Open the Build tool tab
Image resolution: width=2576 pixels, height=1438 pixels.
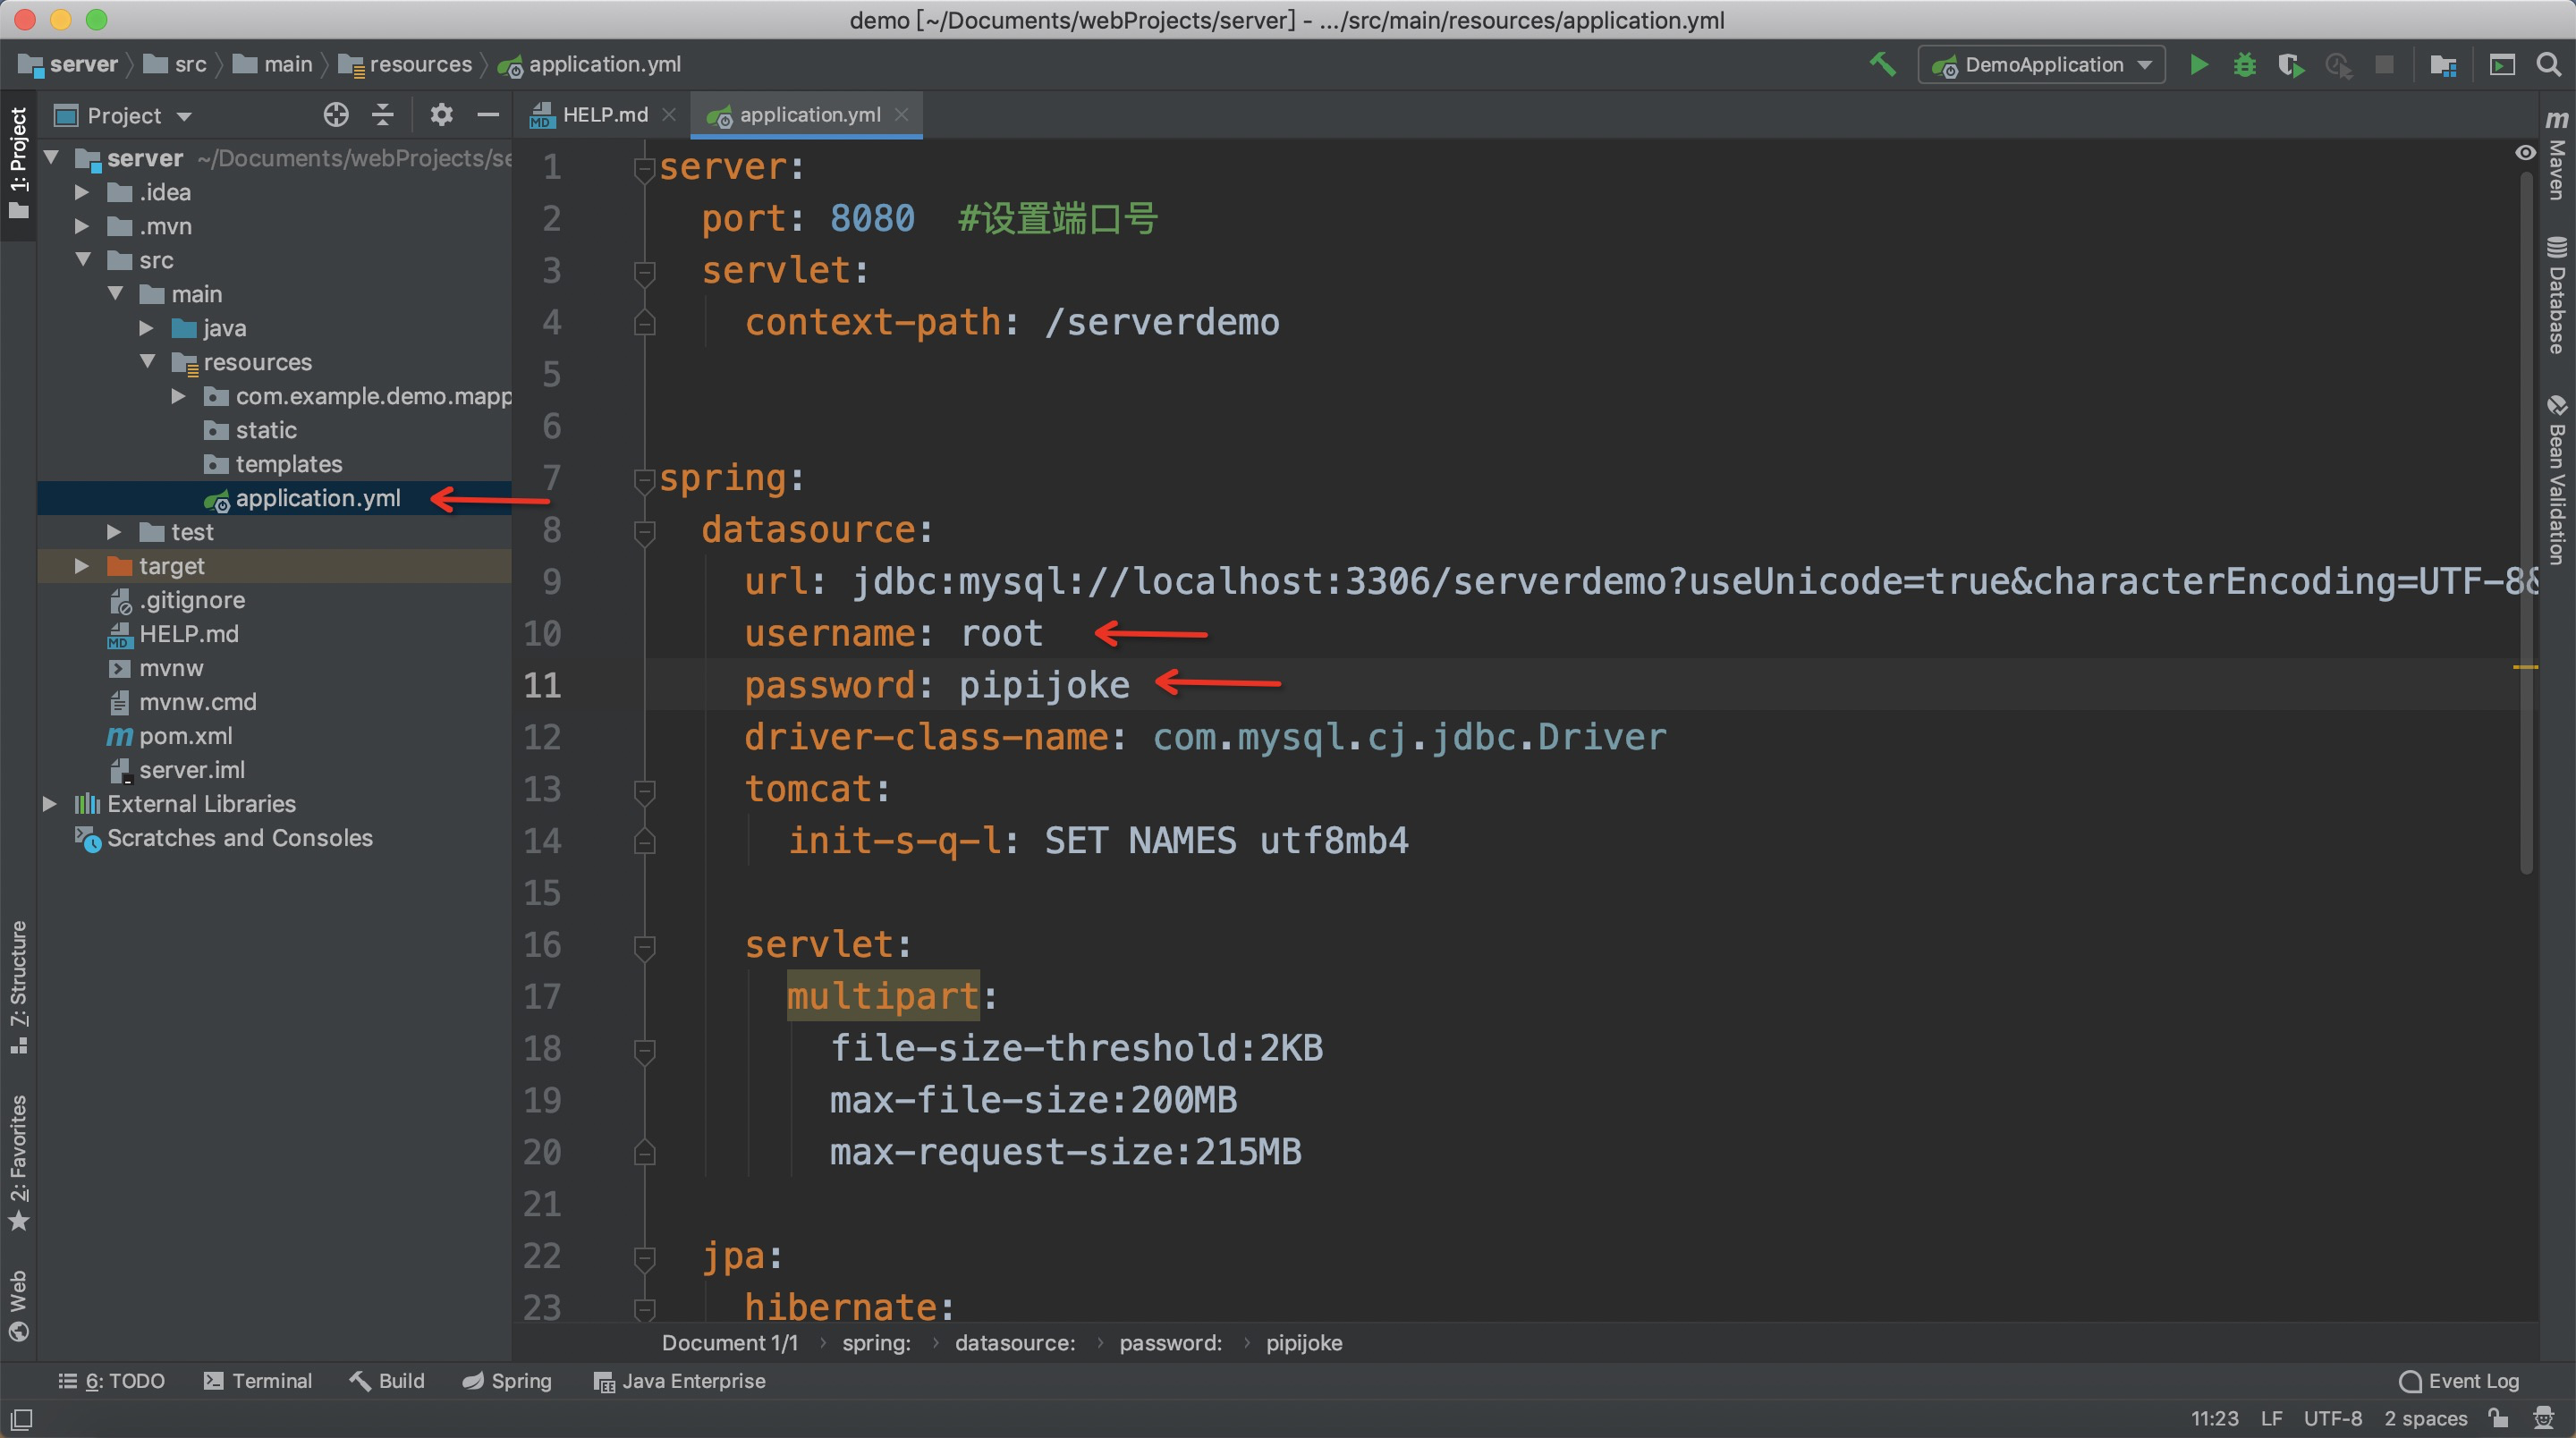click(387, 1381)
